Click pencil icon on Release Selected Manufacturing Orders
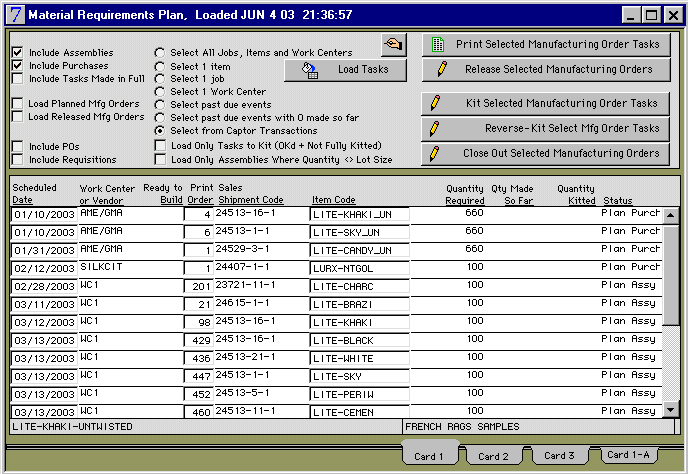This screenshot has width=688, height=474. [x=442, y=69]
